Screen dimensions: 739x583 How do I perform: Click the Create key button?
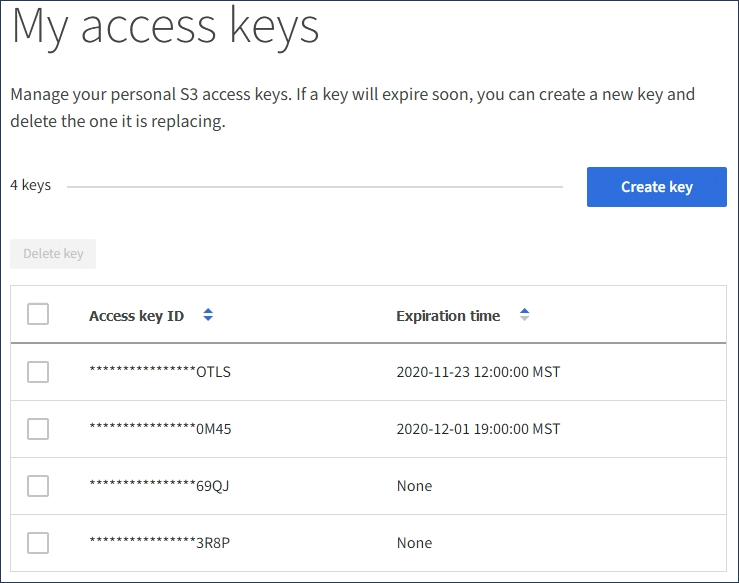[x=656, y=187]
